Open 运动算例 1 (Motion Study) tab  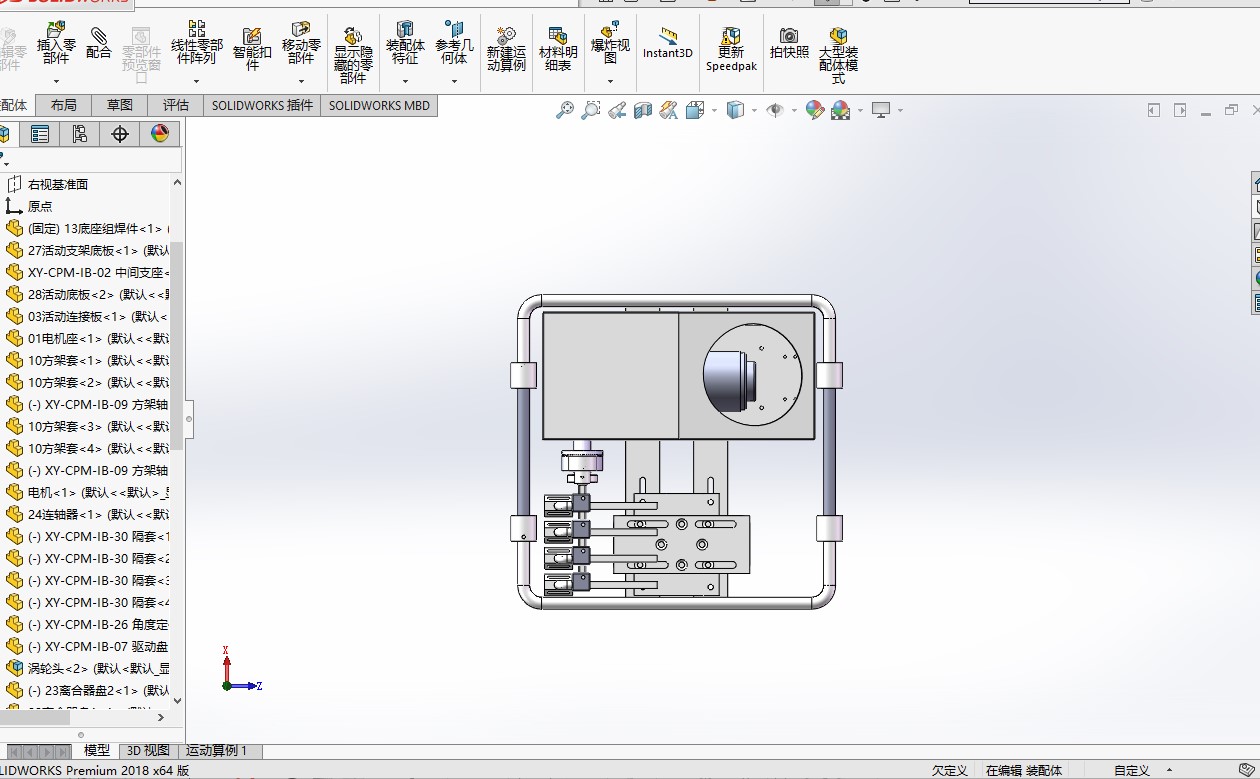coord(218,750)
